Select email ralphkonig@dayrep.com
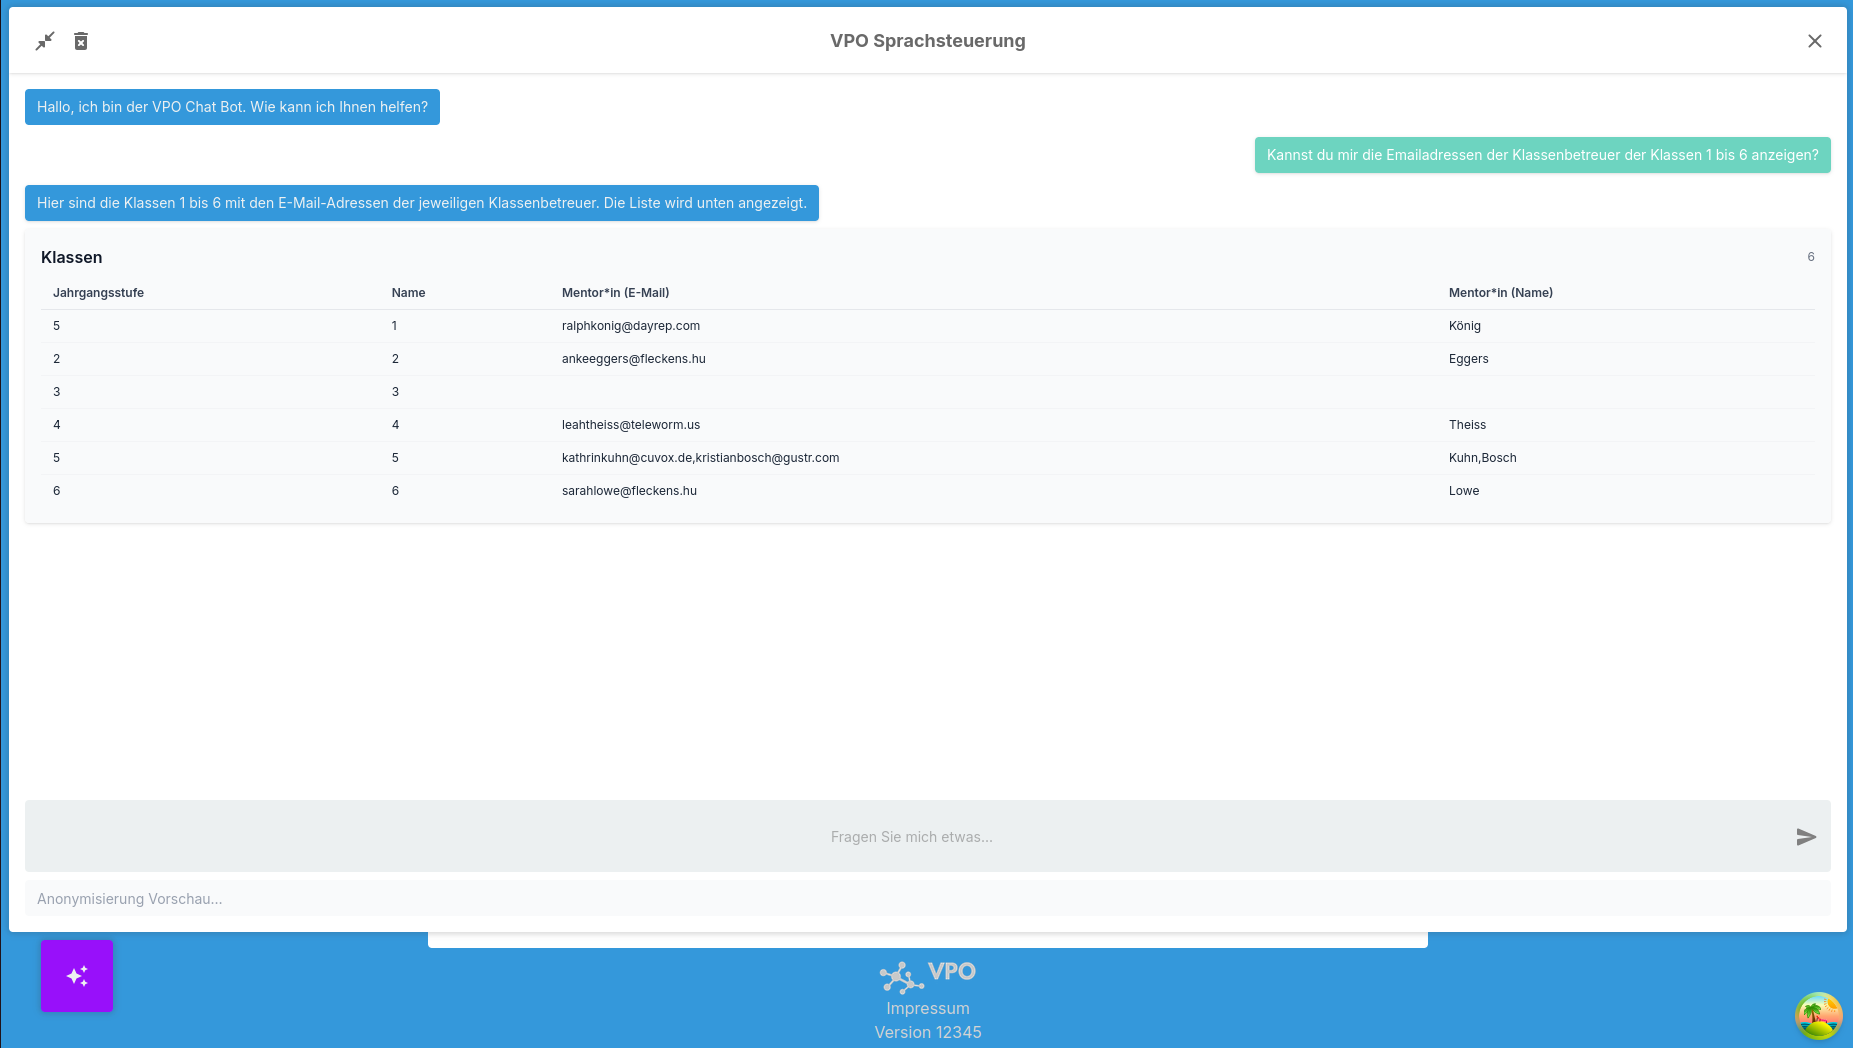Screen dimensions: 1853x1048 (630, 326)
